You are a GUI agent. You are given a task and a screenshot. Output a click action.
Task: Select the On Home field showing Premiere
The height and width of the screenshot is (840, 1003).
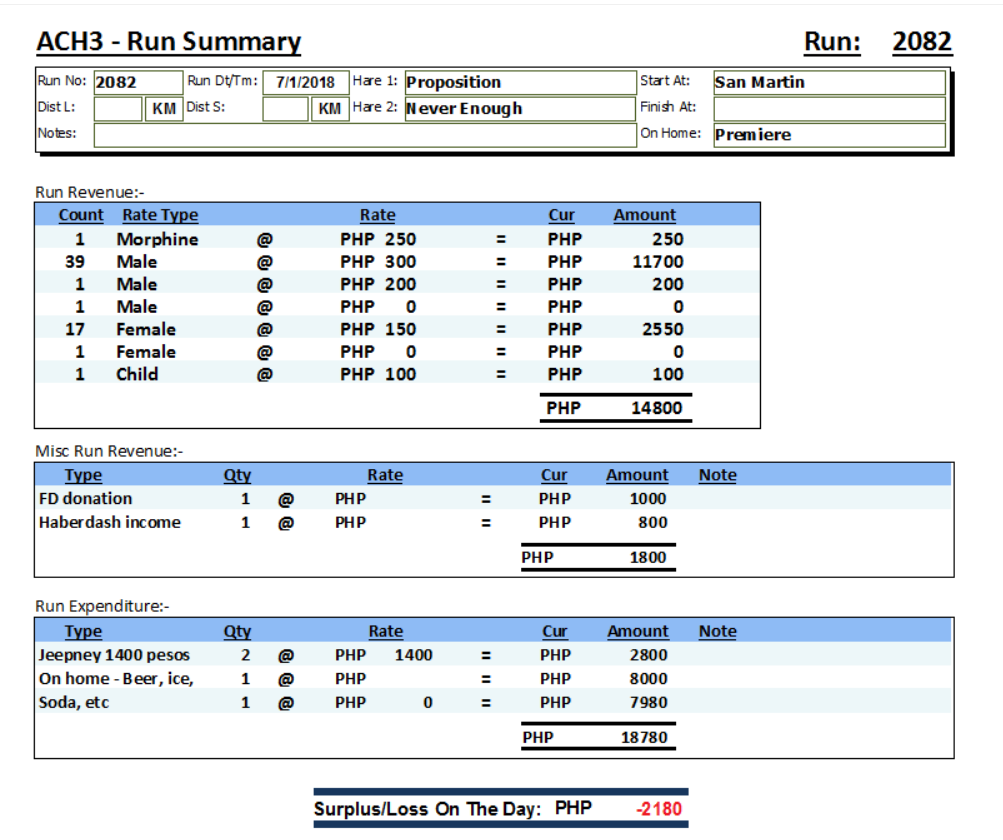[x=829, y=135]
